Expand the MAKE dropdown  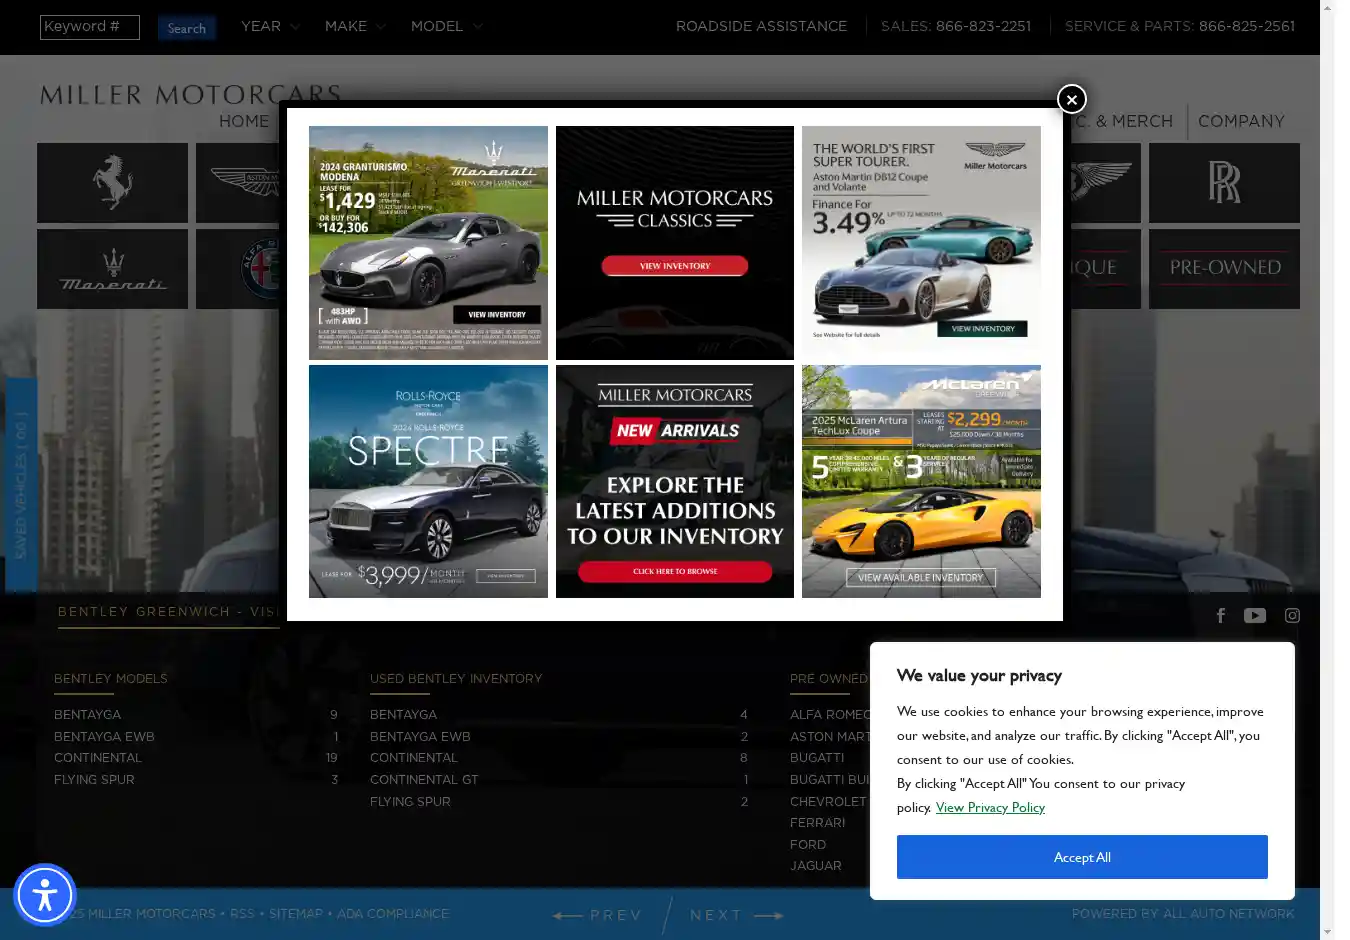coord(355,27)
